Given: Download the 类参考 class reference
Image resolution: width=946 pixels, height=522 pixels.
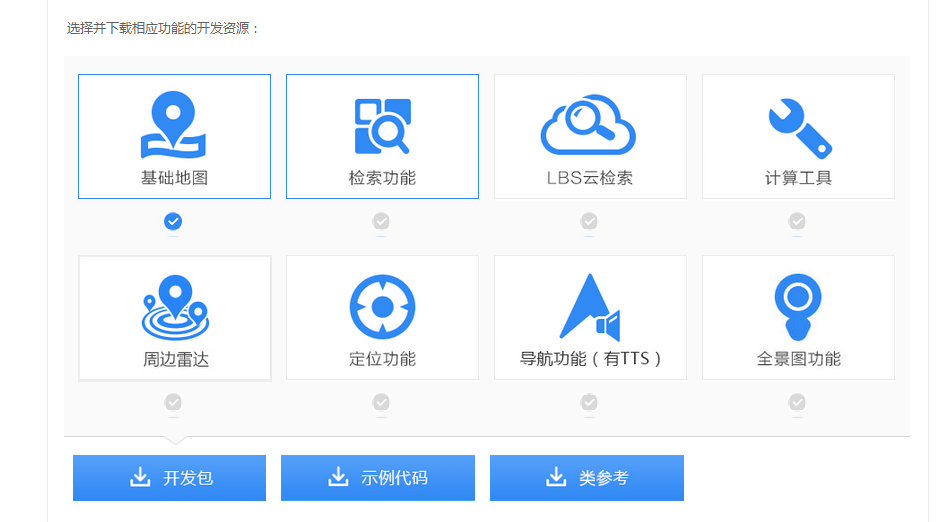Looking at the screenshot, I should (586, 478).
